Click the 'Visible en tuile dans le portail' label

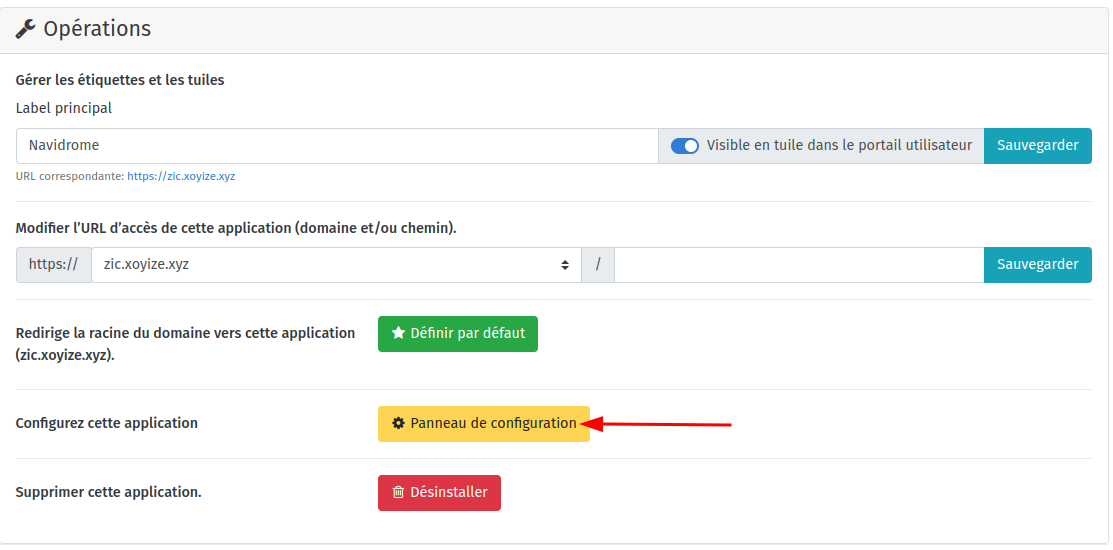point(839,146)
